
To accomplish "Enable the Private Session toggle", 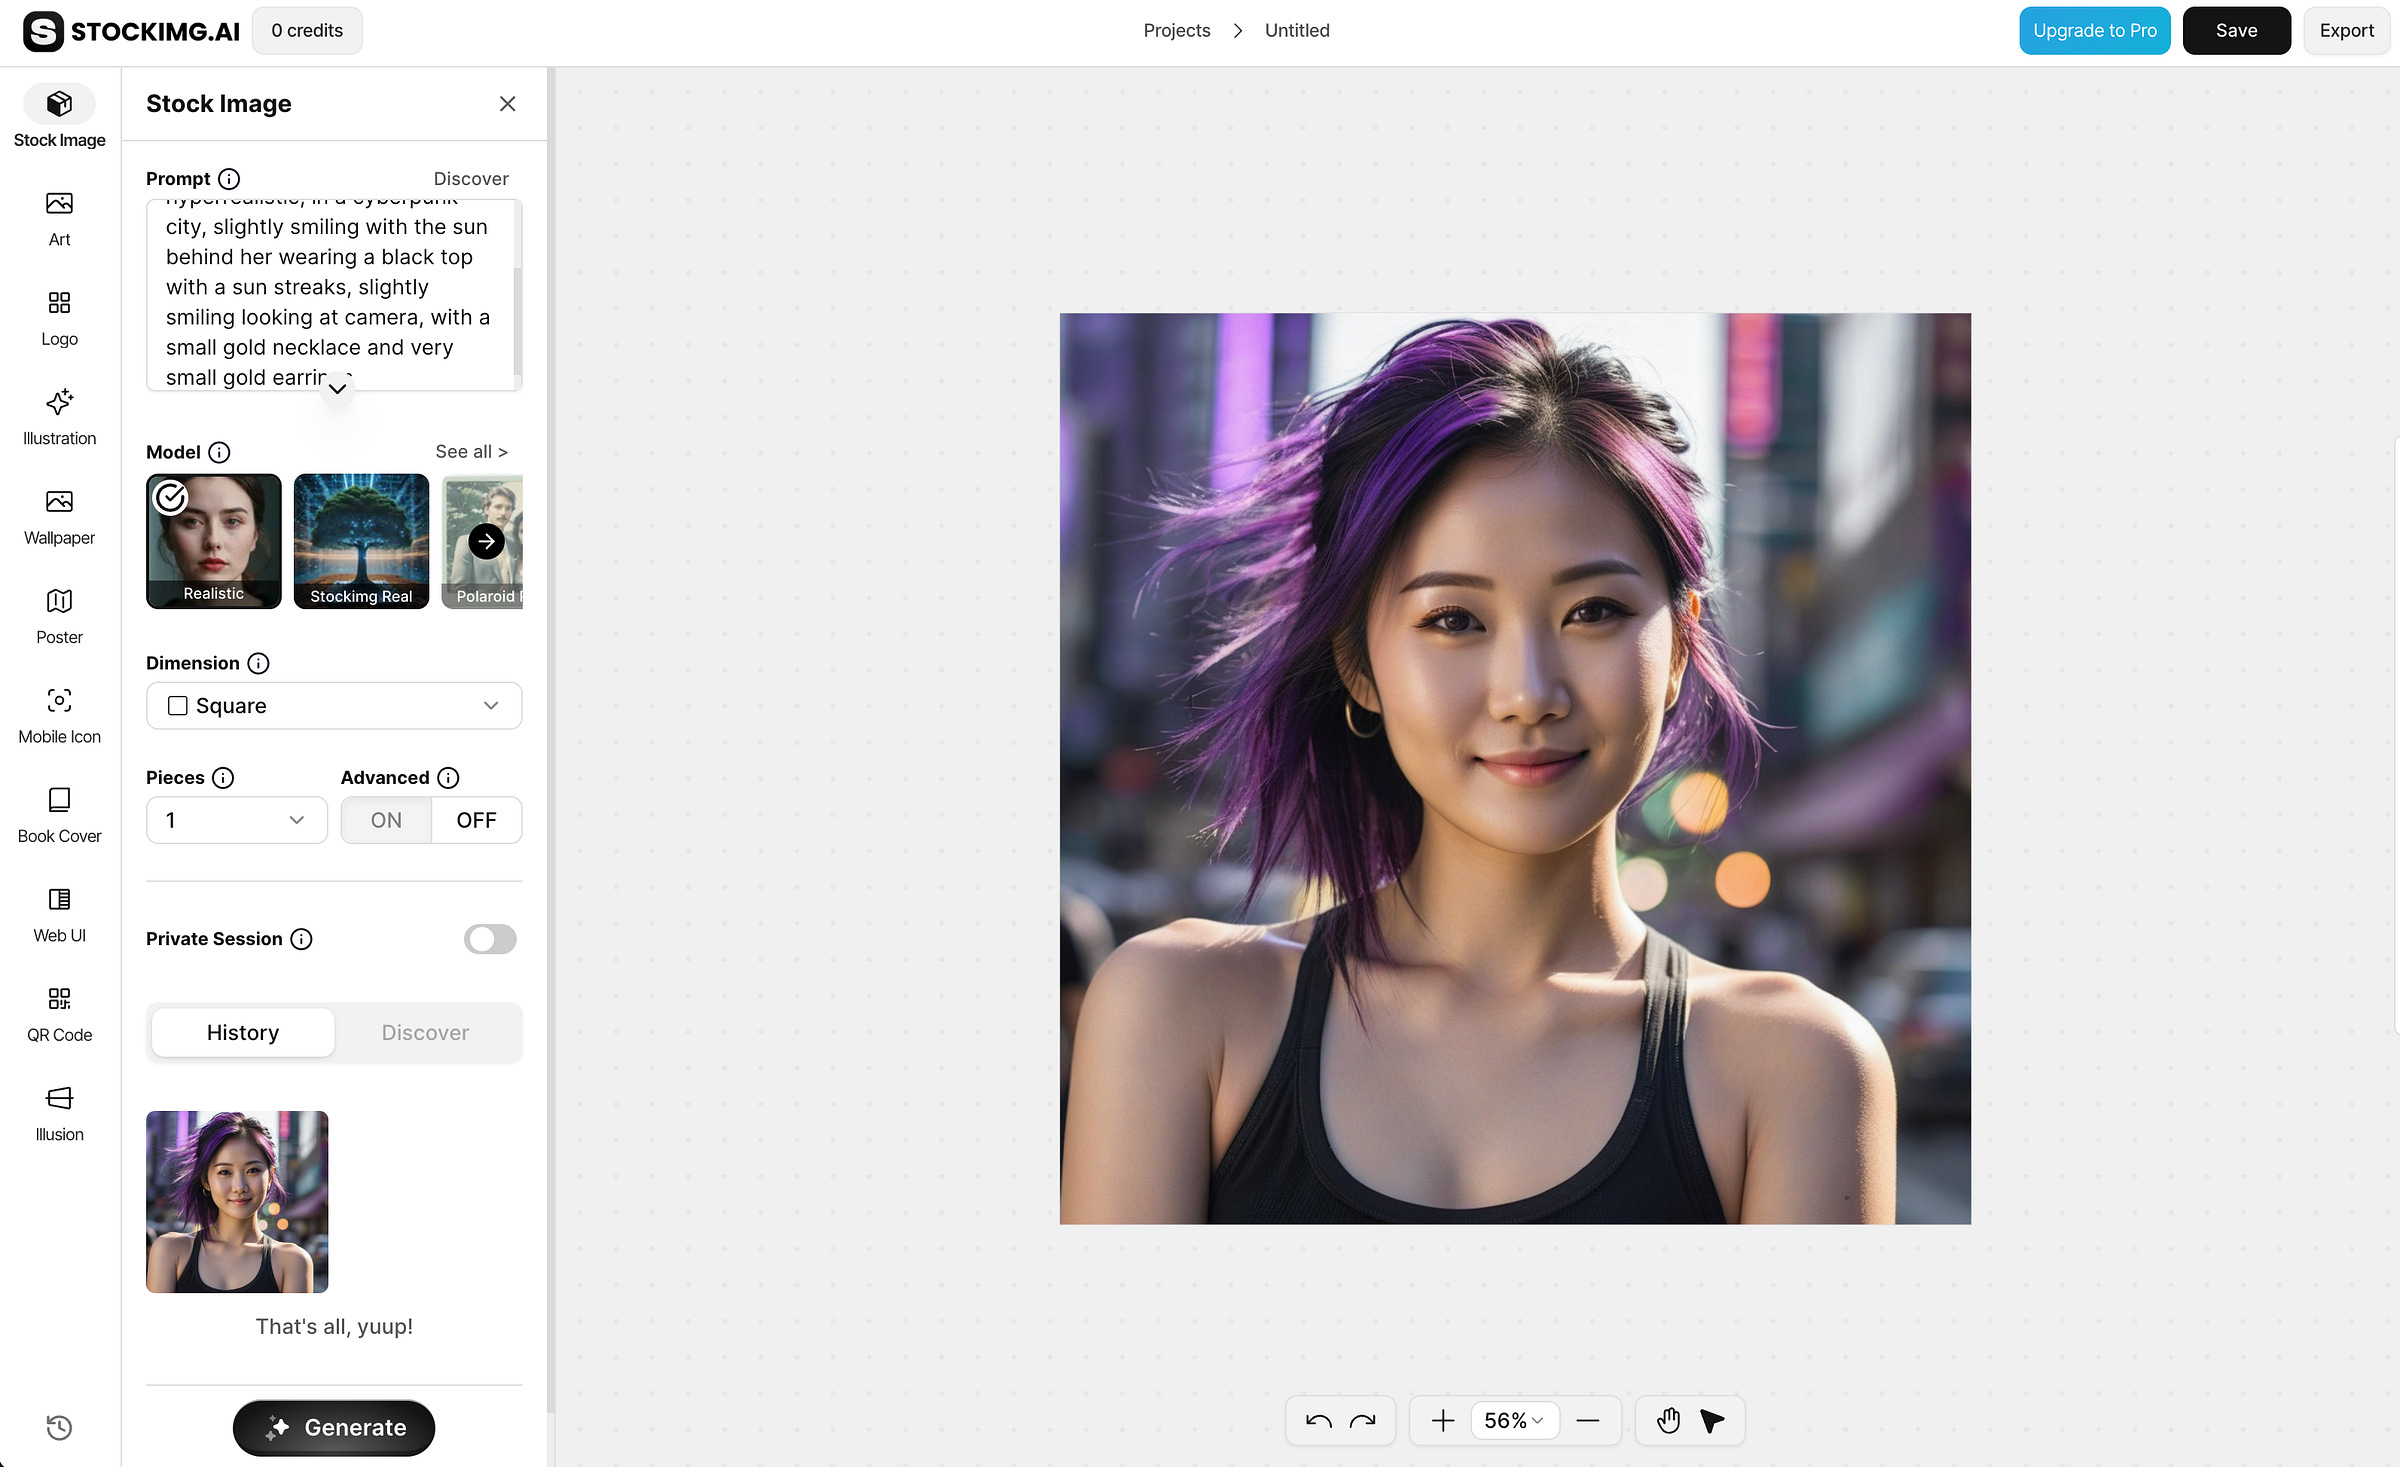I will [x=490, y=938].
